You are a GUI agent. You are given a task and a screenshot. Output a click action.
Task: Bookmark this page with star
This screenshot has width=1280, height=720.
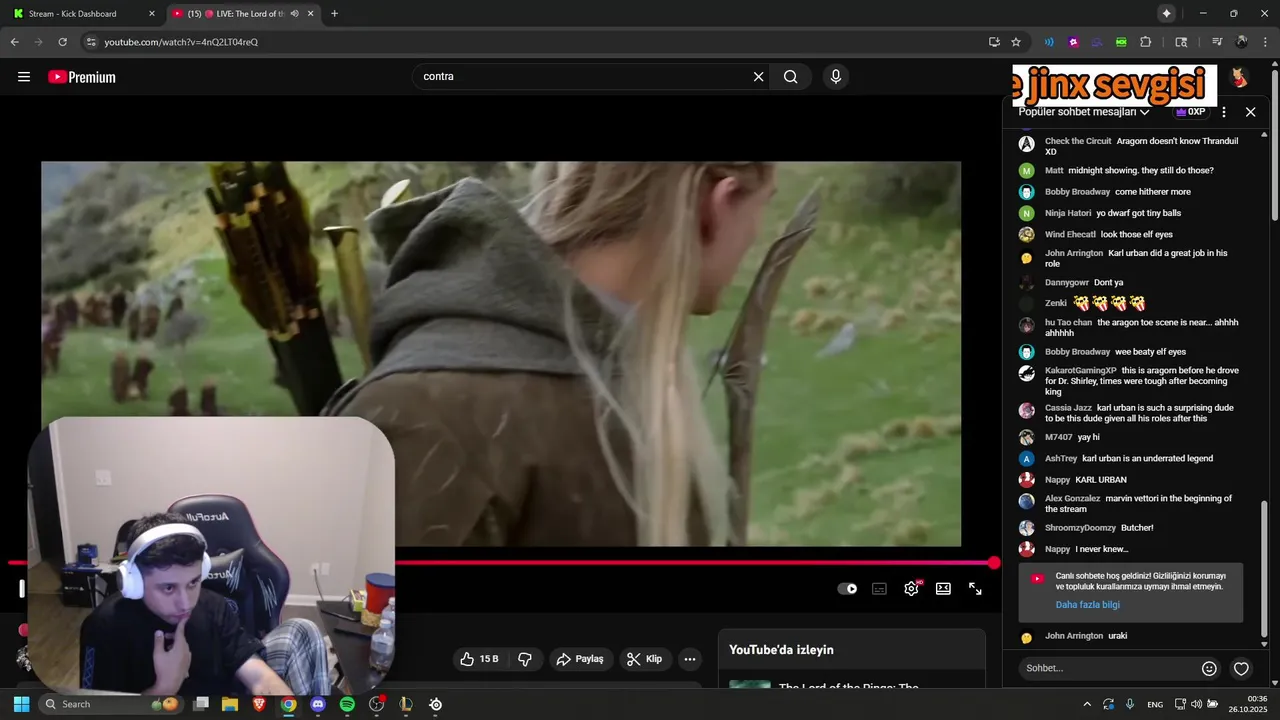[1016, 42]
